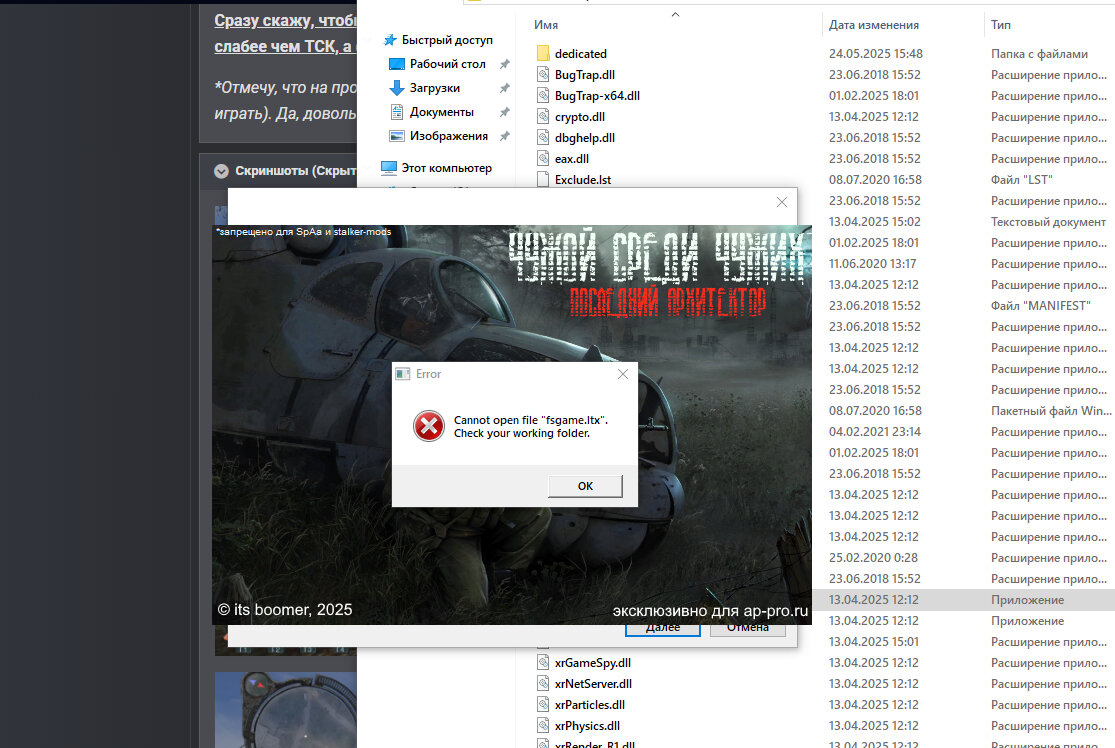This screenshot has width=1115, height=748.
Task: Click the scope screenshot thumbnail on the webpage
Action: tap(285, 710)
